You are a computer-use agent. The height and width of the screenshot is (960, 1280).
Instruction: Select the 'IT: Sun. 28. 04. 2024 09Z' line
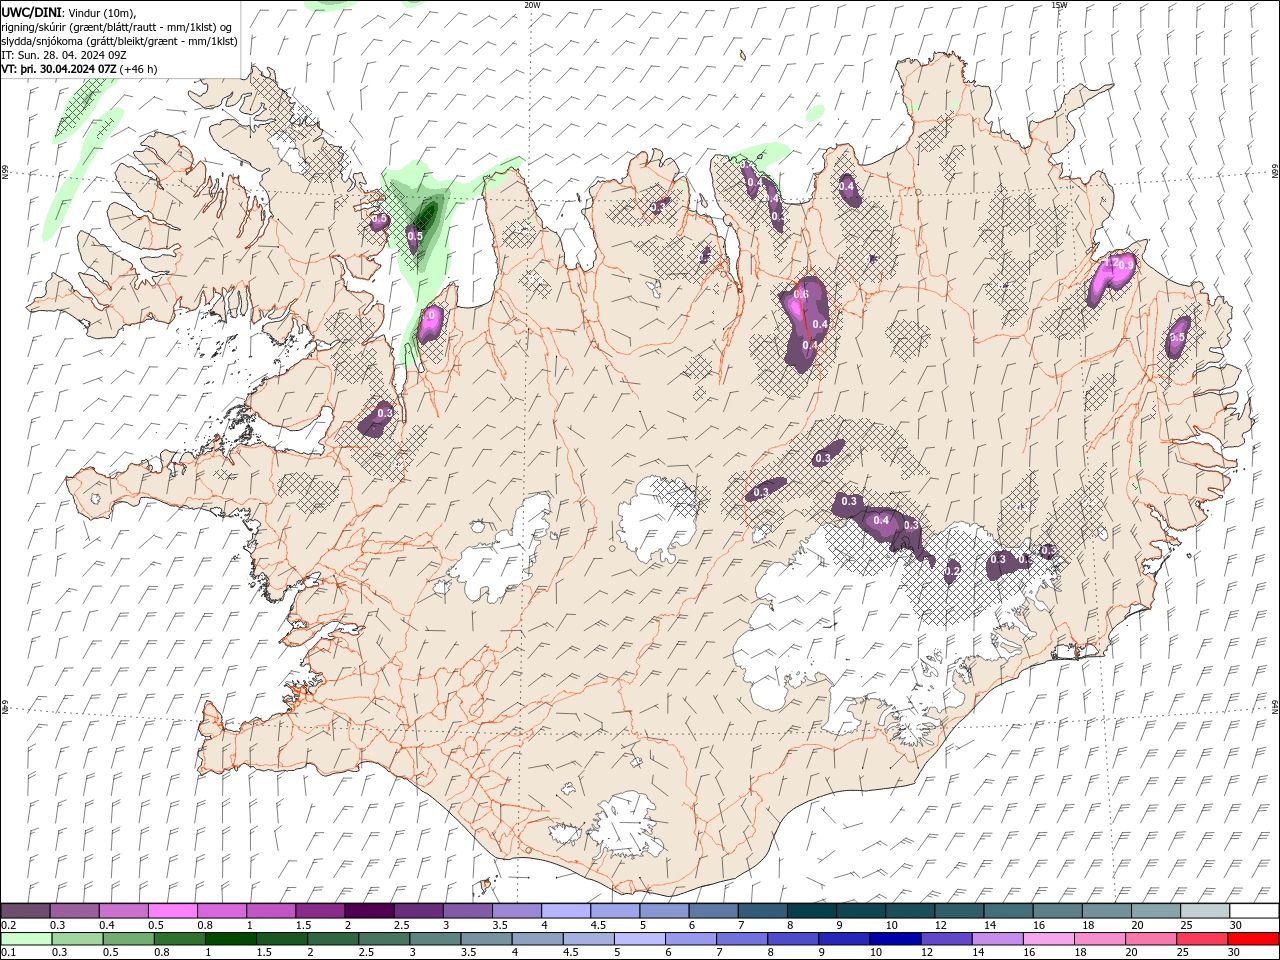(x=63, y=54)
